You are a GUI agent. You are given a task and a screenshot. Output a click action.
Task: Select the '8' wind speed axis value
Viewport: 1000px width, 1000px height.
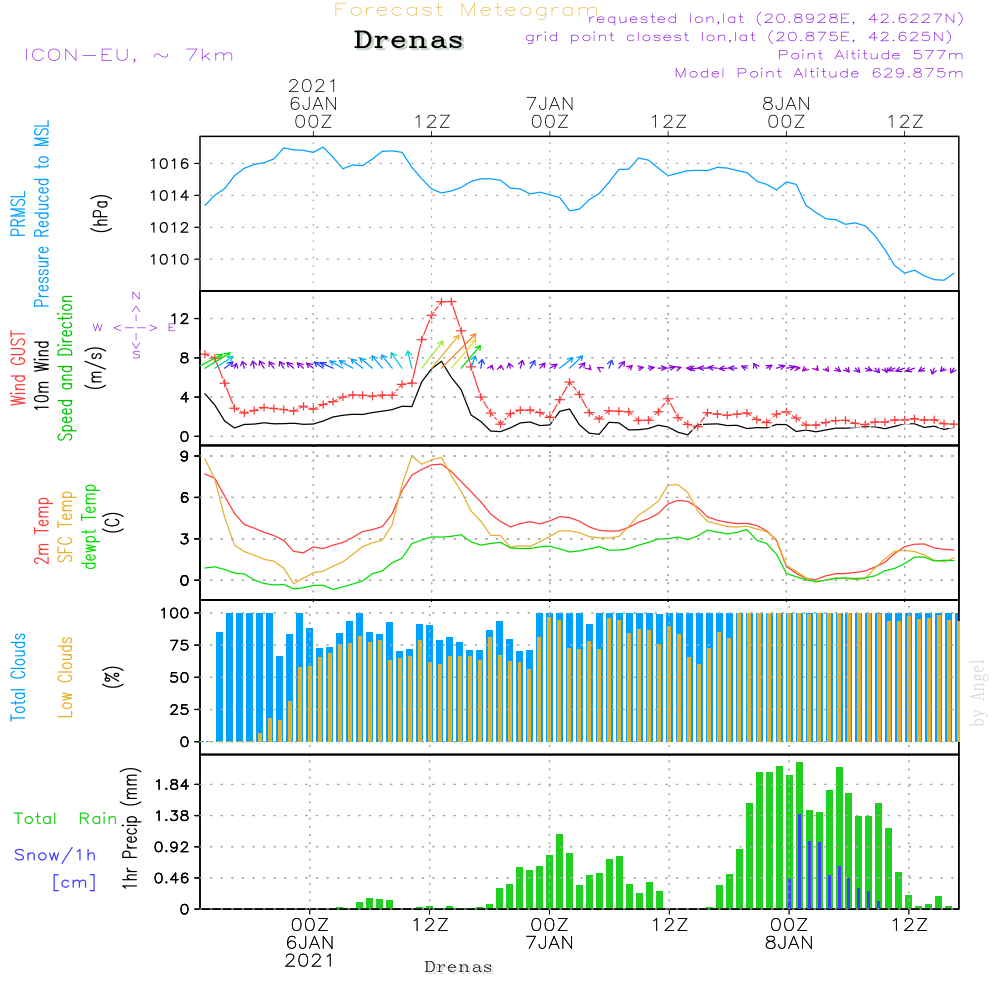click(184, 358)
